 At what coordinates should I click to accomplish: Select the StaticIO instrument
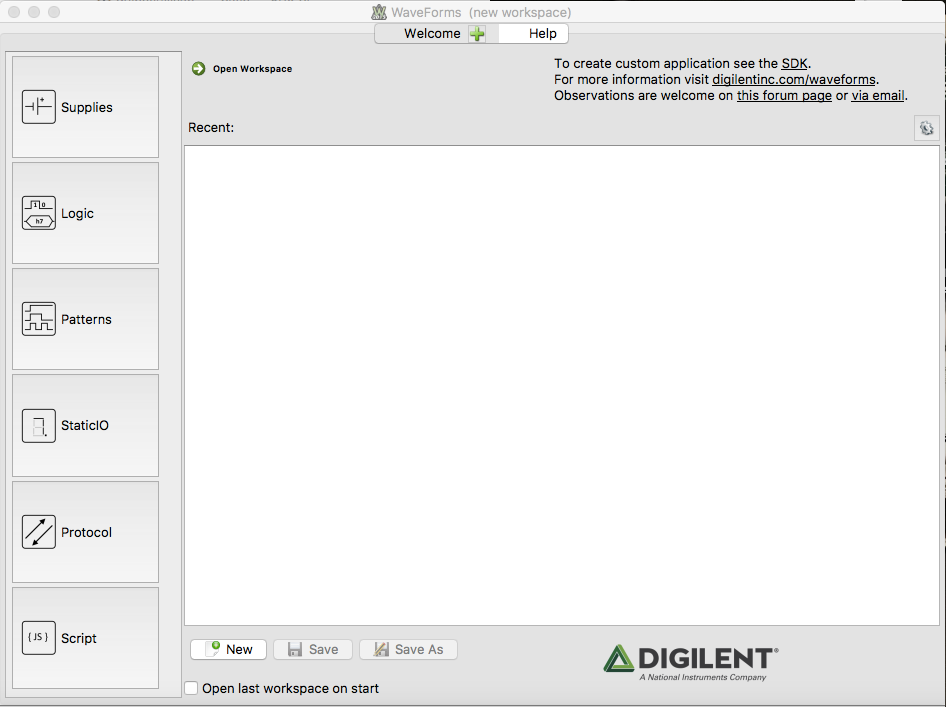(x=86, y=425)
